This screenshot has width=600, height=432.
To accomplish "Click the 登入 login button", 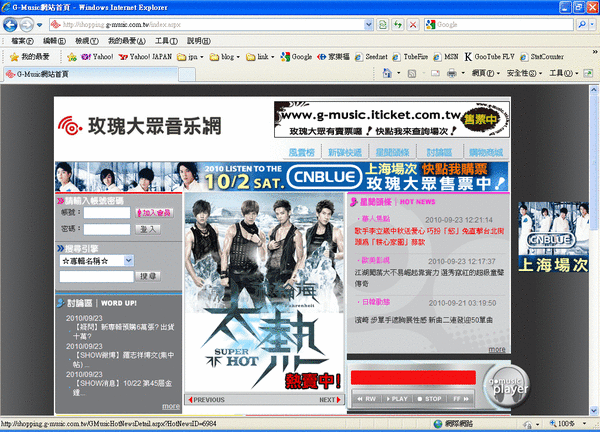I will [148, 229].
